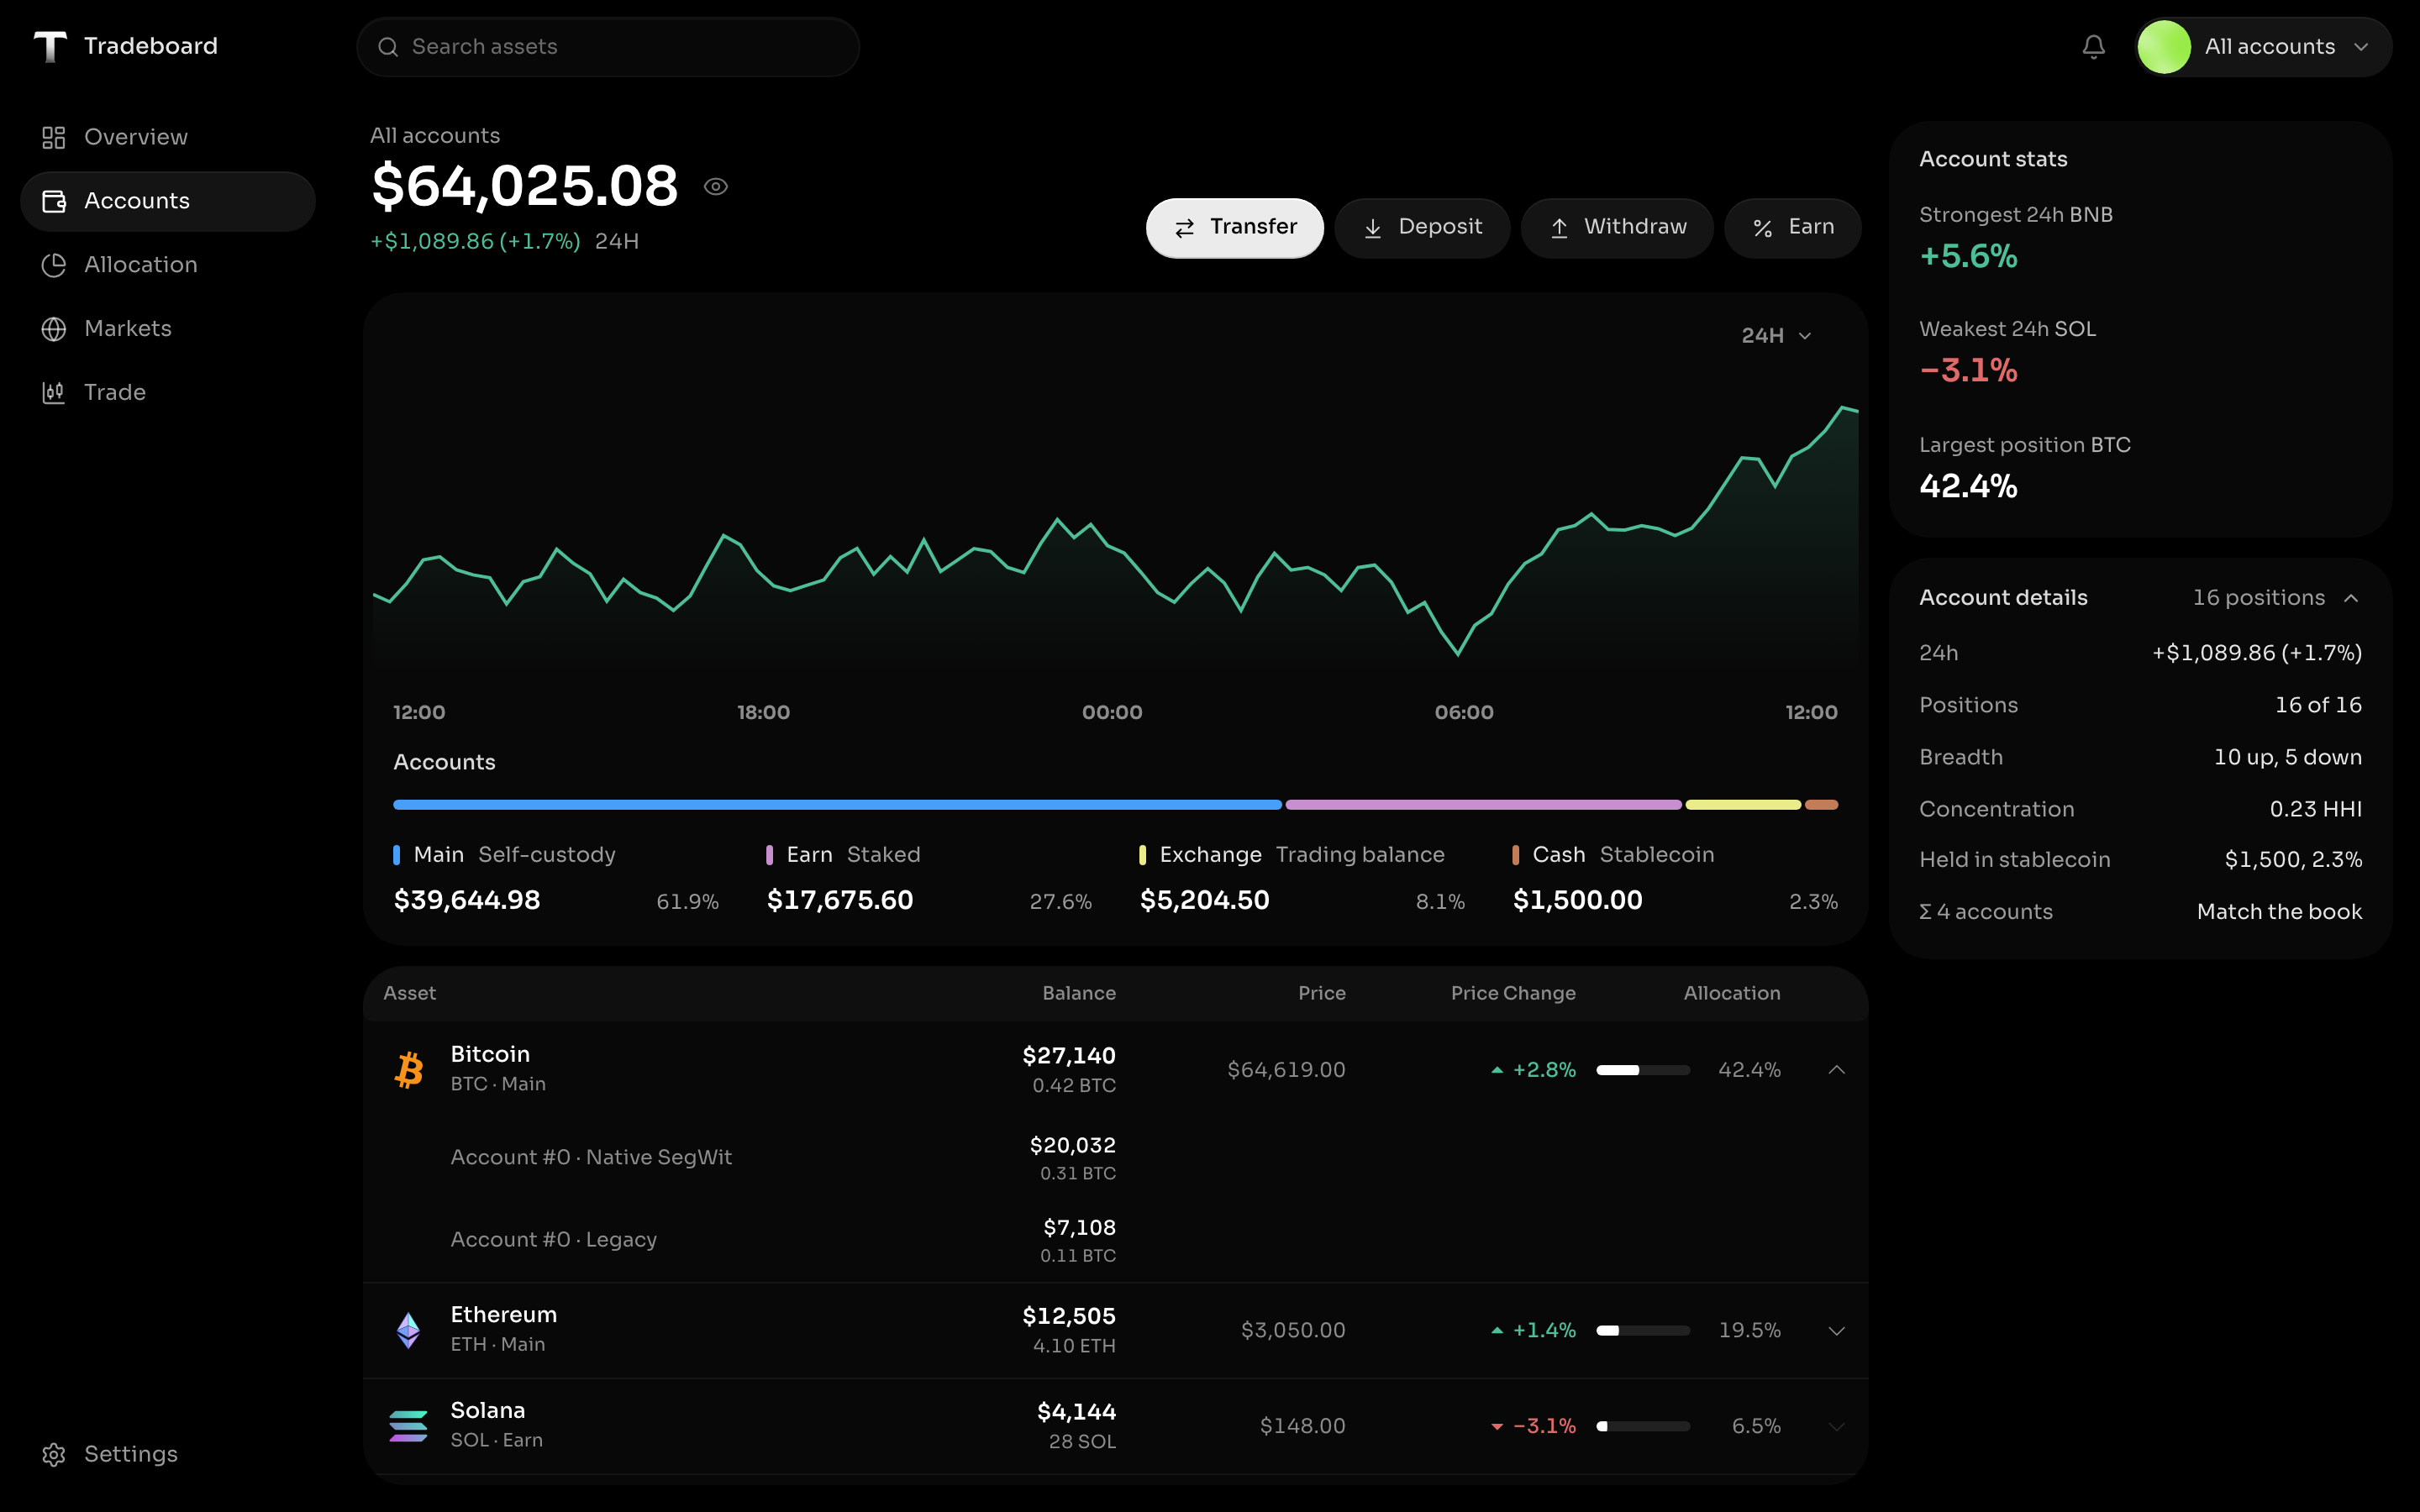Expand the Ethereum row chevron
Image resolution: width=2420 pixels, height=1512 pixels.
click(x=1837, y=1331)
